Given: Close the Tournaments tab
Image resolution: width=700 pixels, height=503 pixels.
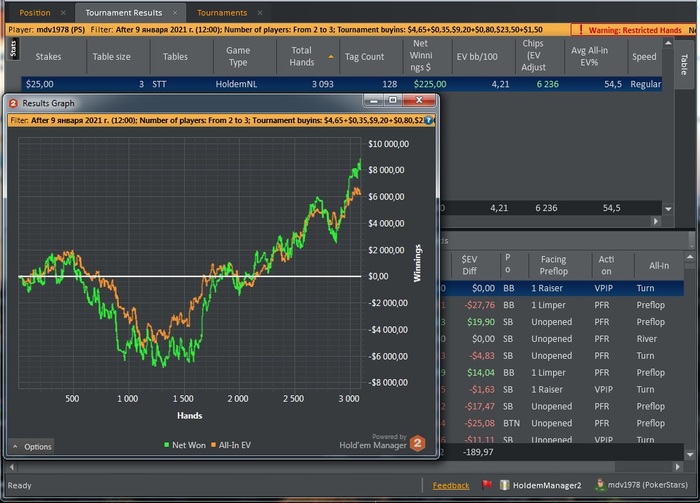Looking at the screenshot, I should point(260,13).
